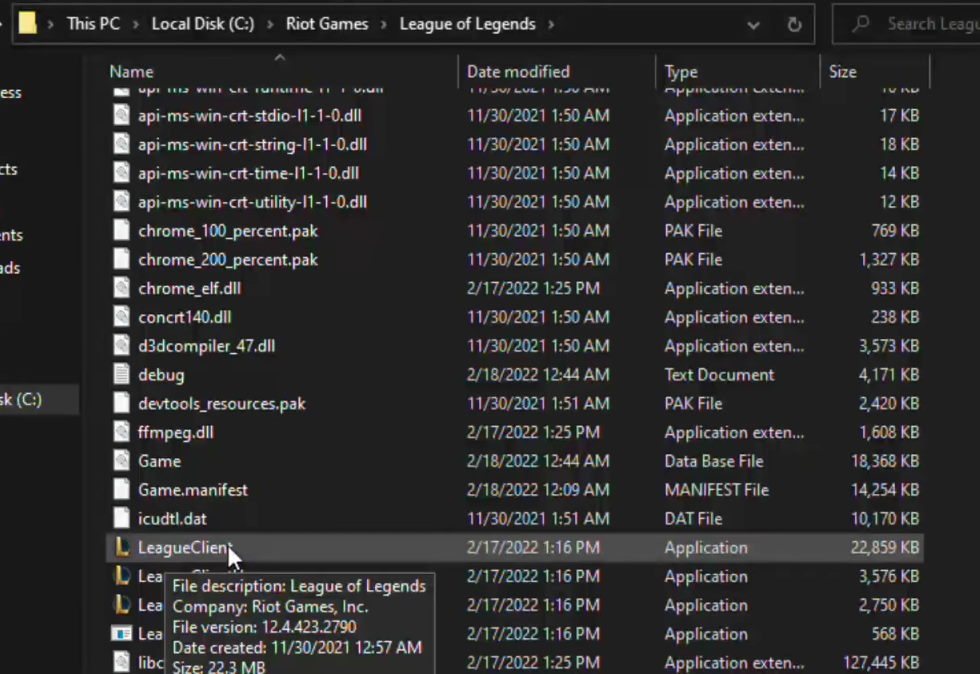980x674 pixels.
Task: Expand the chevron after League of Legends
Action: [x=551, y=24]
